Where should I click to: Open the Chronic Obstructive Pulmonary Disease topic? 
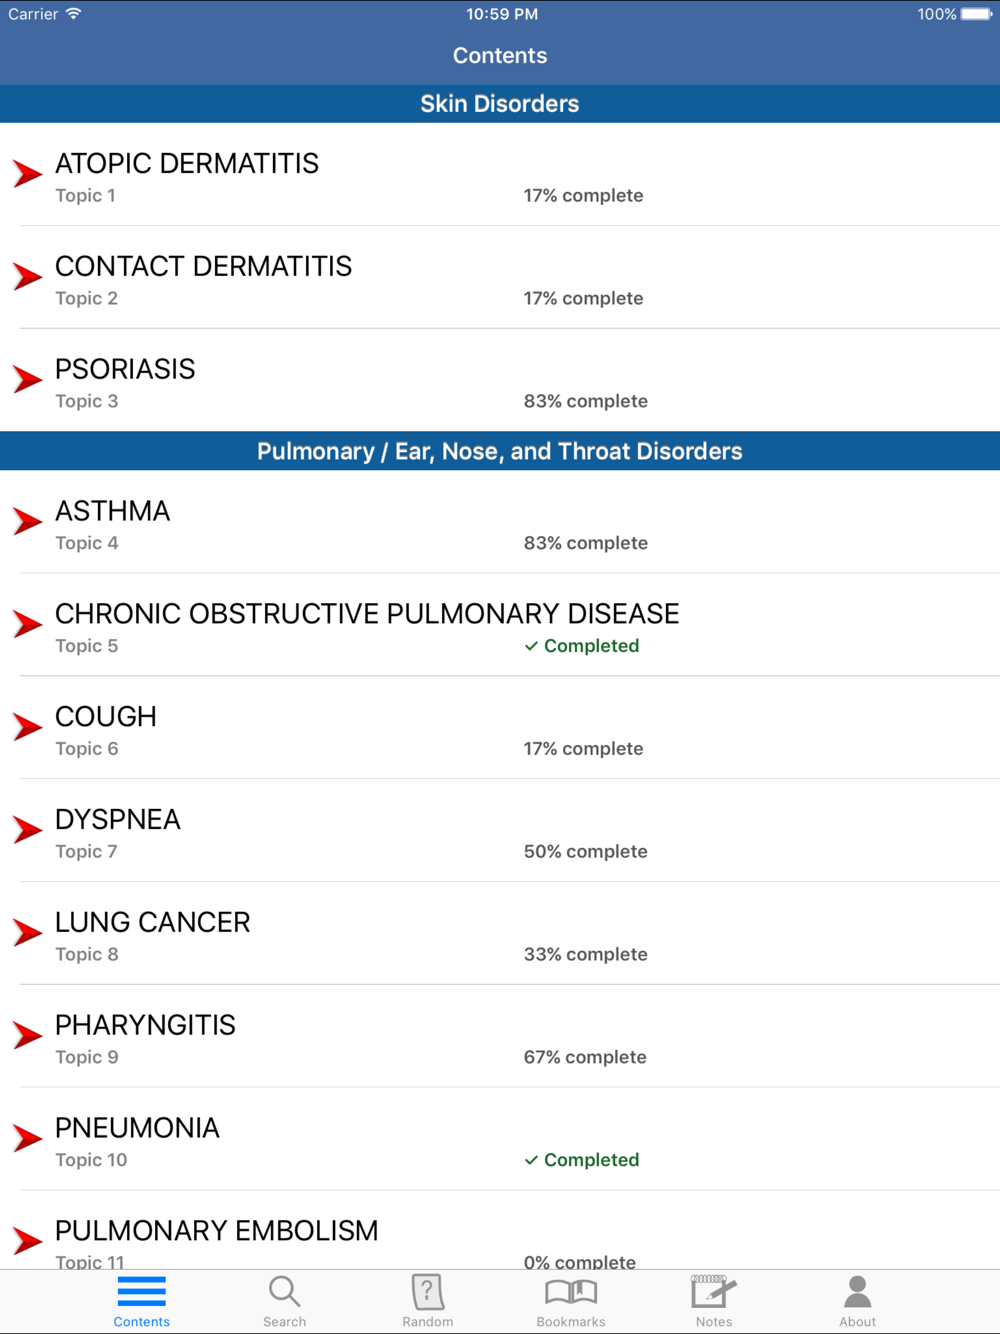(367, 614)
